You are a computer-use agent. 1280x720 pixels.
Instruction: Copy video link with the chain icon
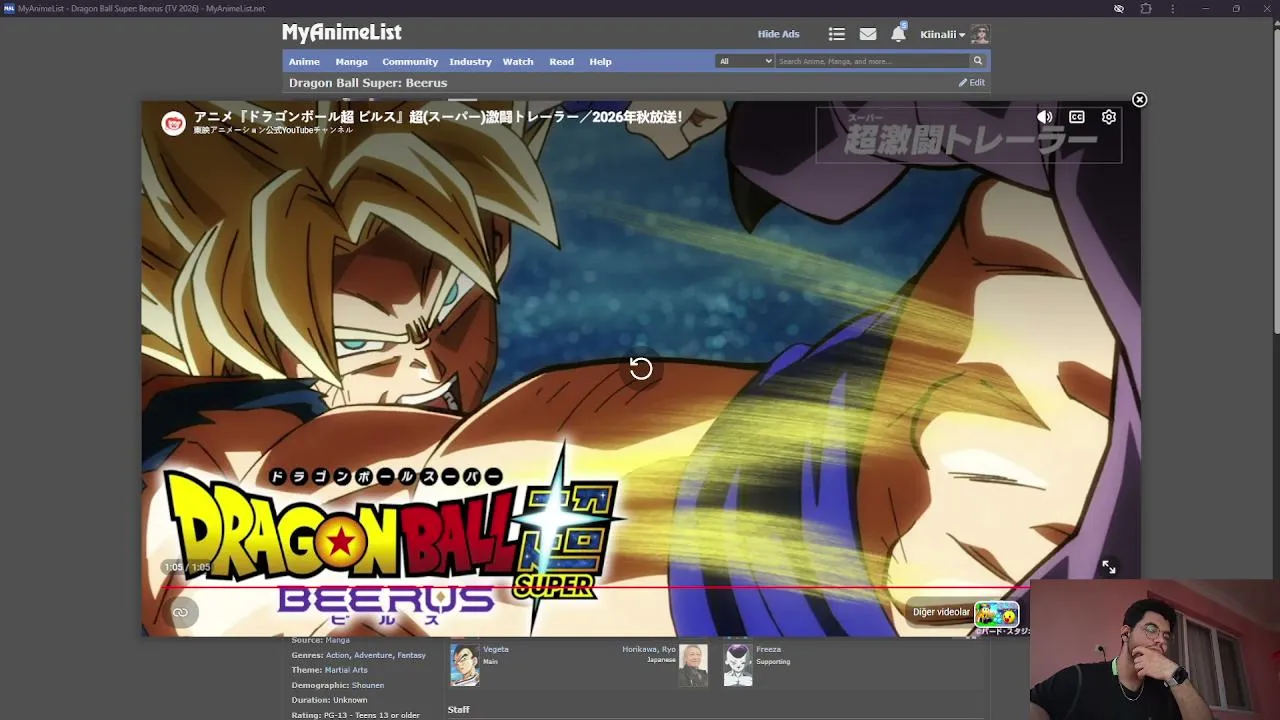pyautogui.click(x=180, y=612)
